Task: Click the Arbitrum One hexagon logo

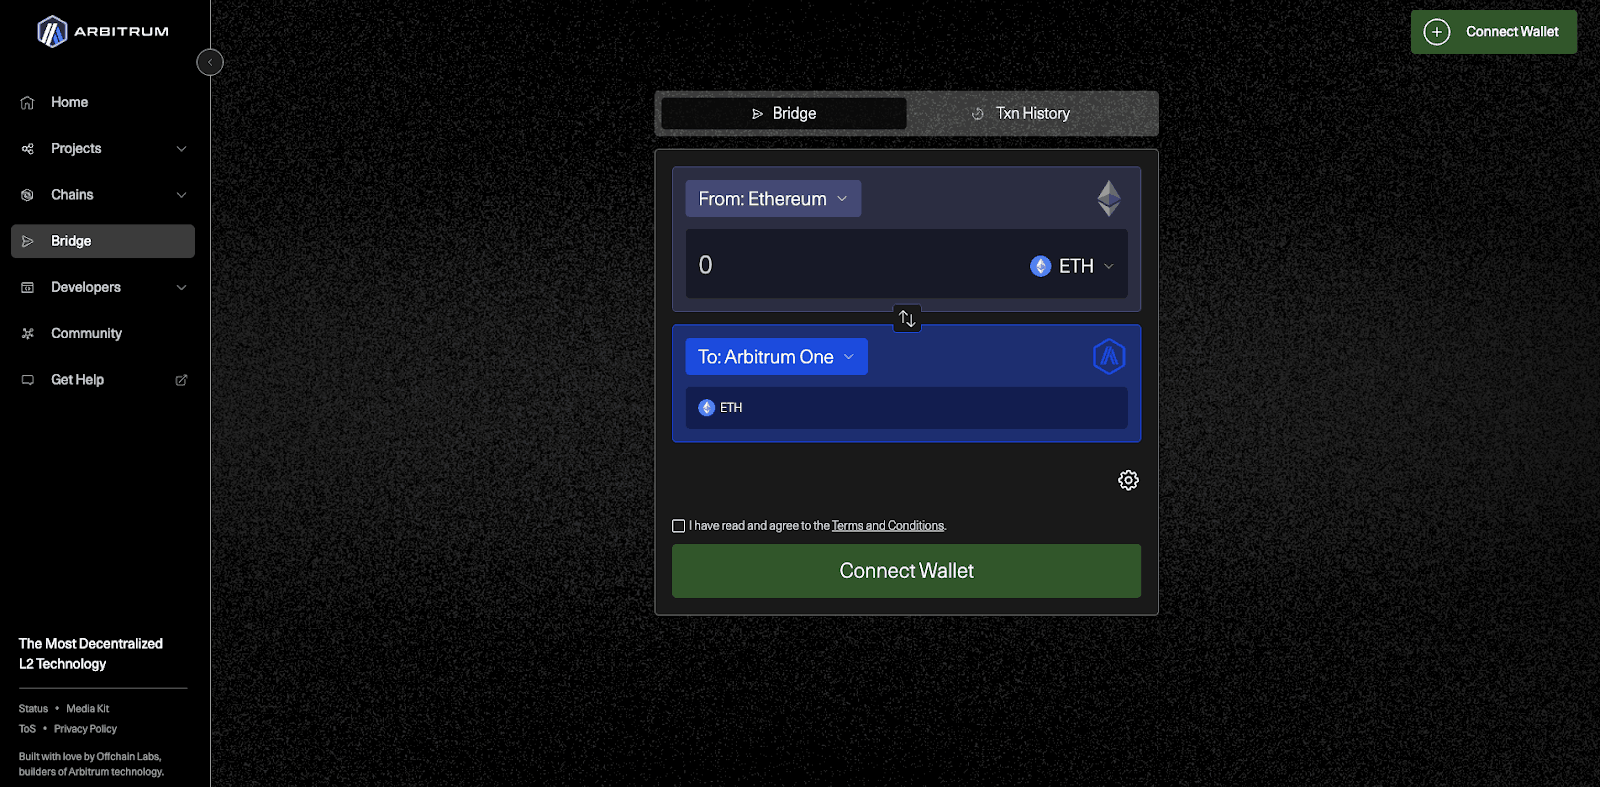Action: point(1109,357)
